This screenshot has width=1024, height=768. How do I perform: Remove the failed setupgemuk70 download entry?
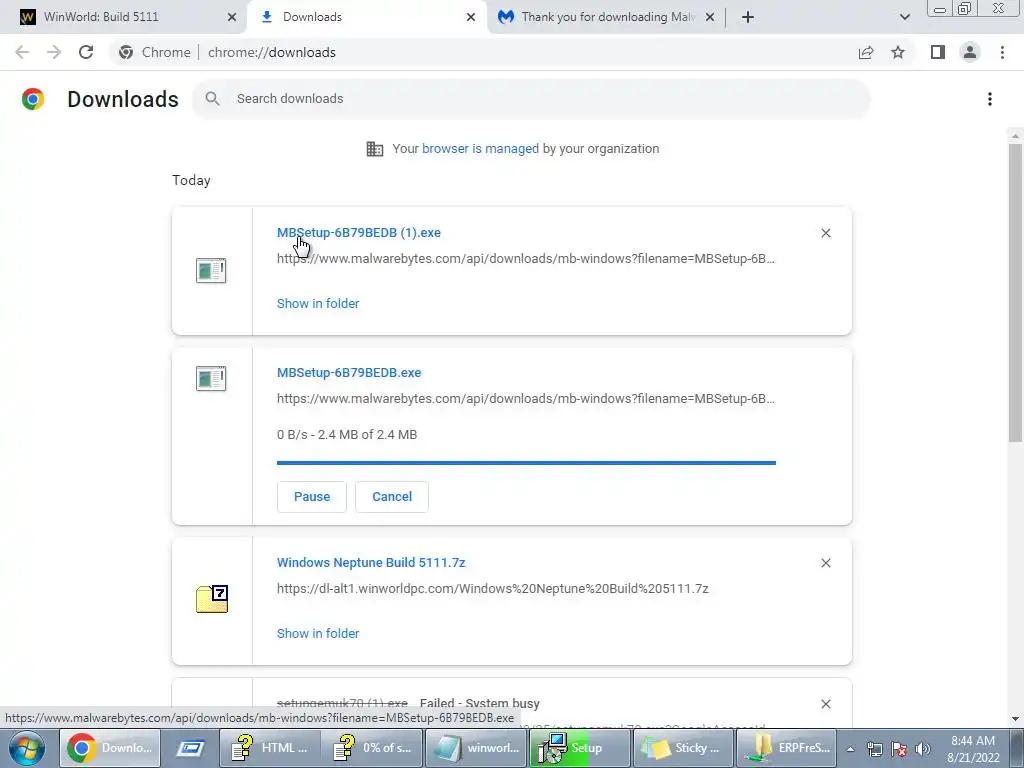(x=826, y=704)
